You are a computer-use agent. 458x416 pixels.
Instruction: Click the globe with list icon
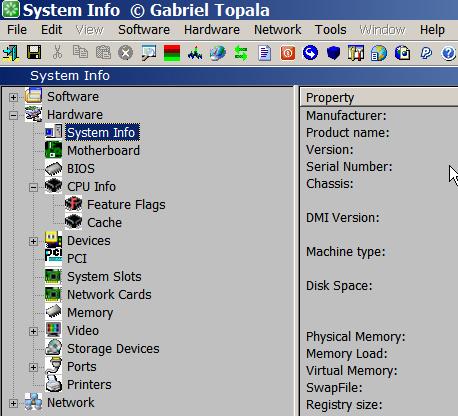(379, 53)
